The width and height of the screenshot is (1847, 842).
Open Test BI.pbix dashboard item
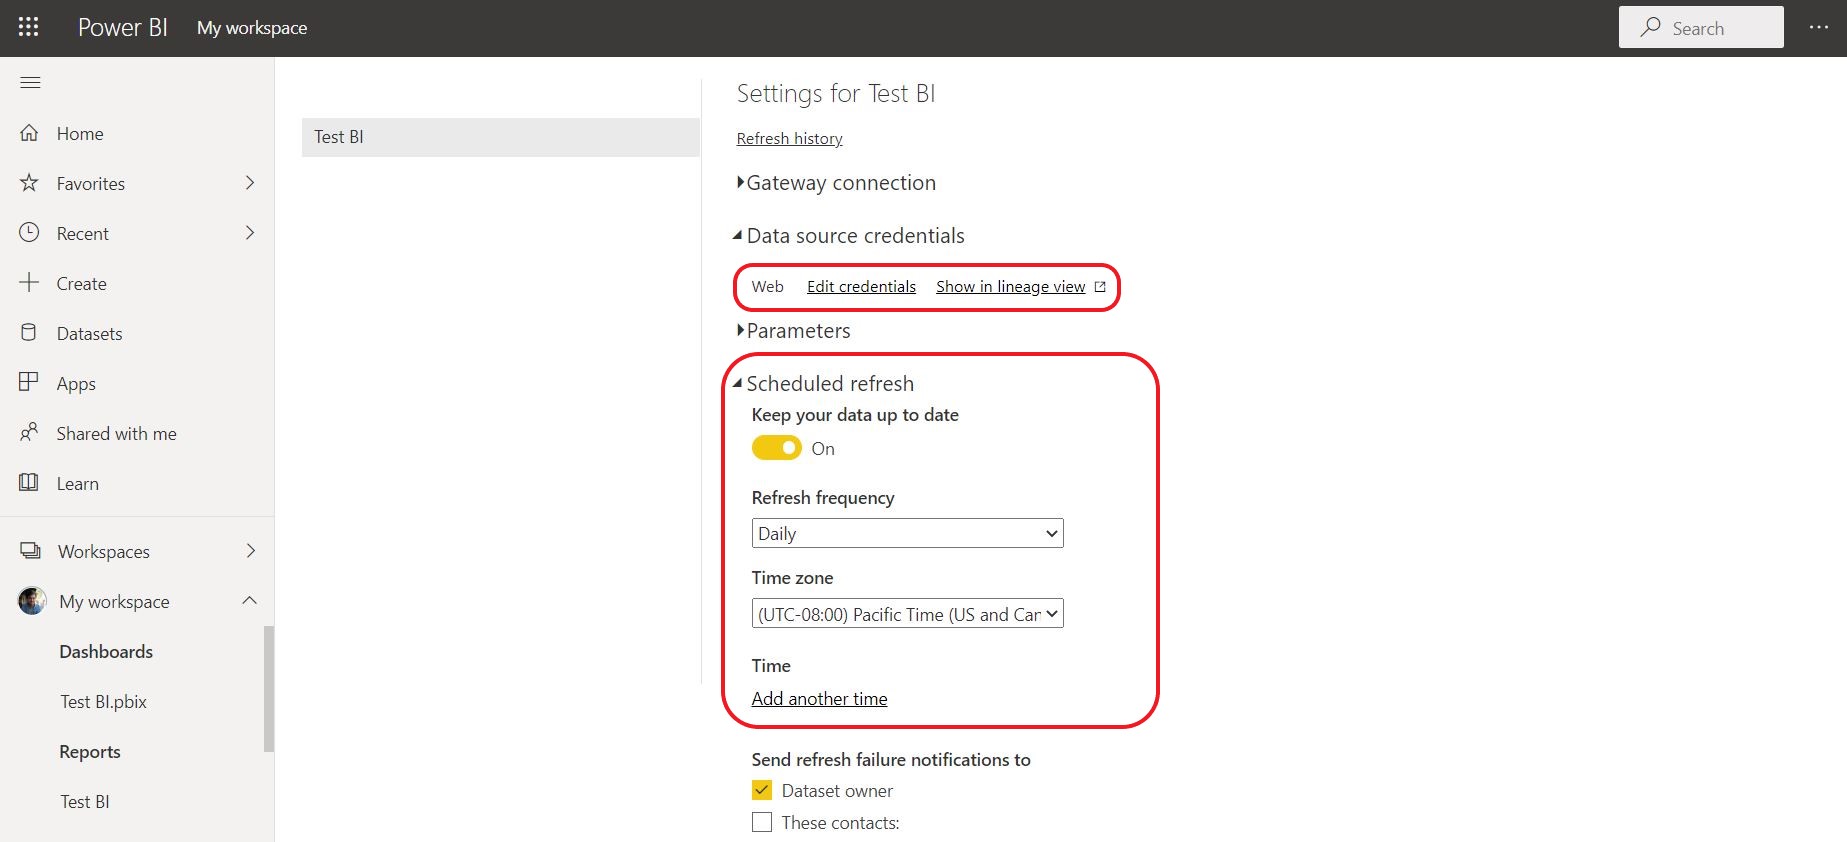click(x=103, y=701)
